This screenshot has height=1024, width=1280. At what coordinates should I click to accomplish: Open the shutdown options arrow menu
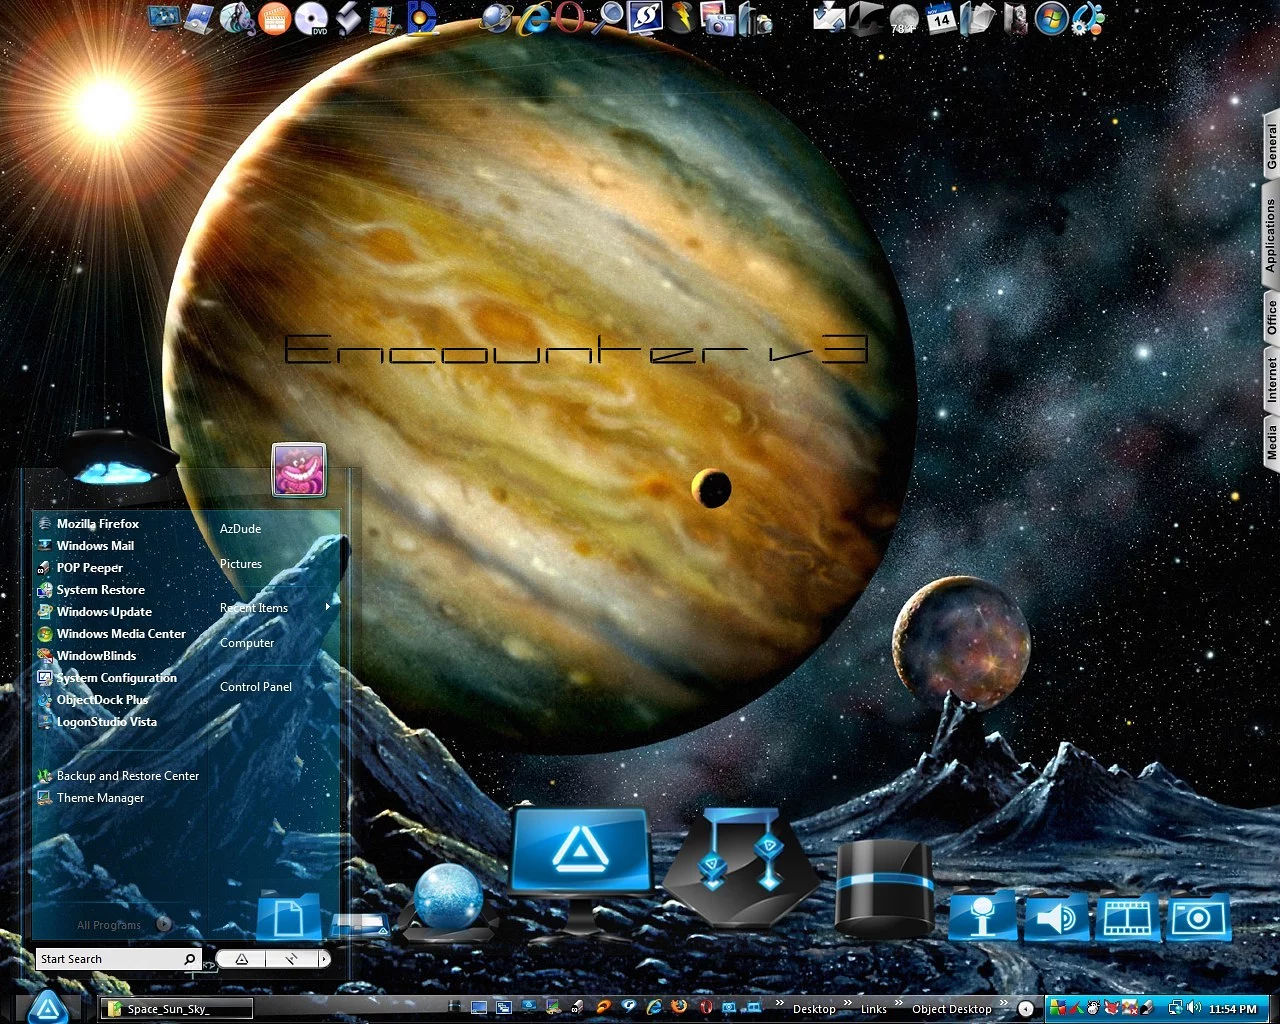(323, 959)
